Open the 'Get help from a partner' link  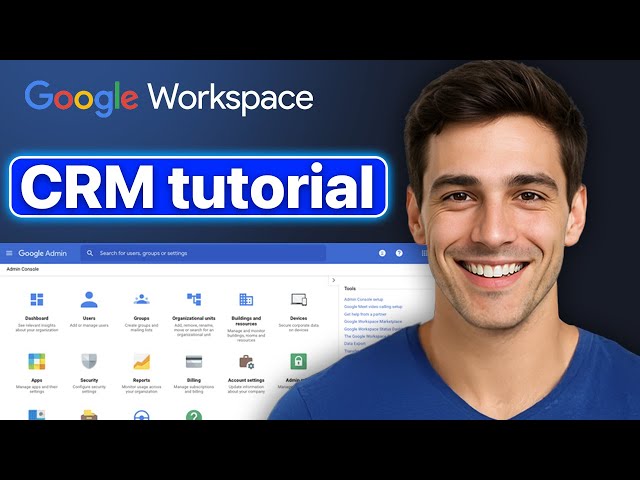[365, 314]
